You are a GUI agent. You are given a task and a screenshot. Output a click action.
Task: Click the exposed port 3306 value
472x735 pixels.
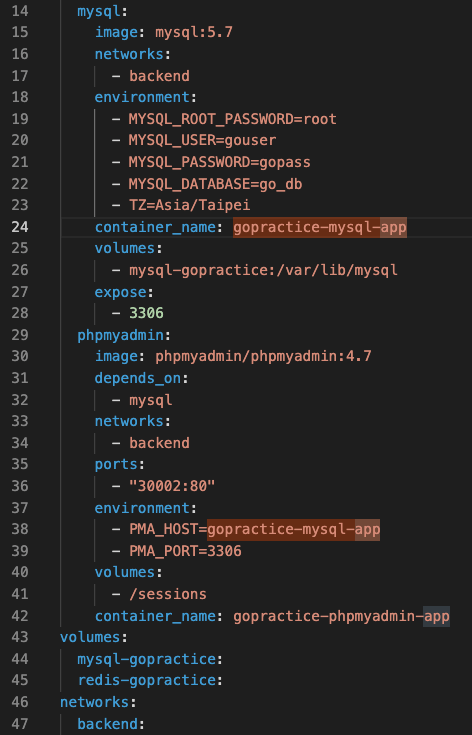click(x=146, y=313)
